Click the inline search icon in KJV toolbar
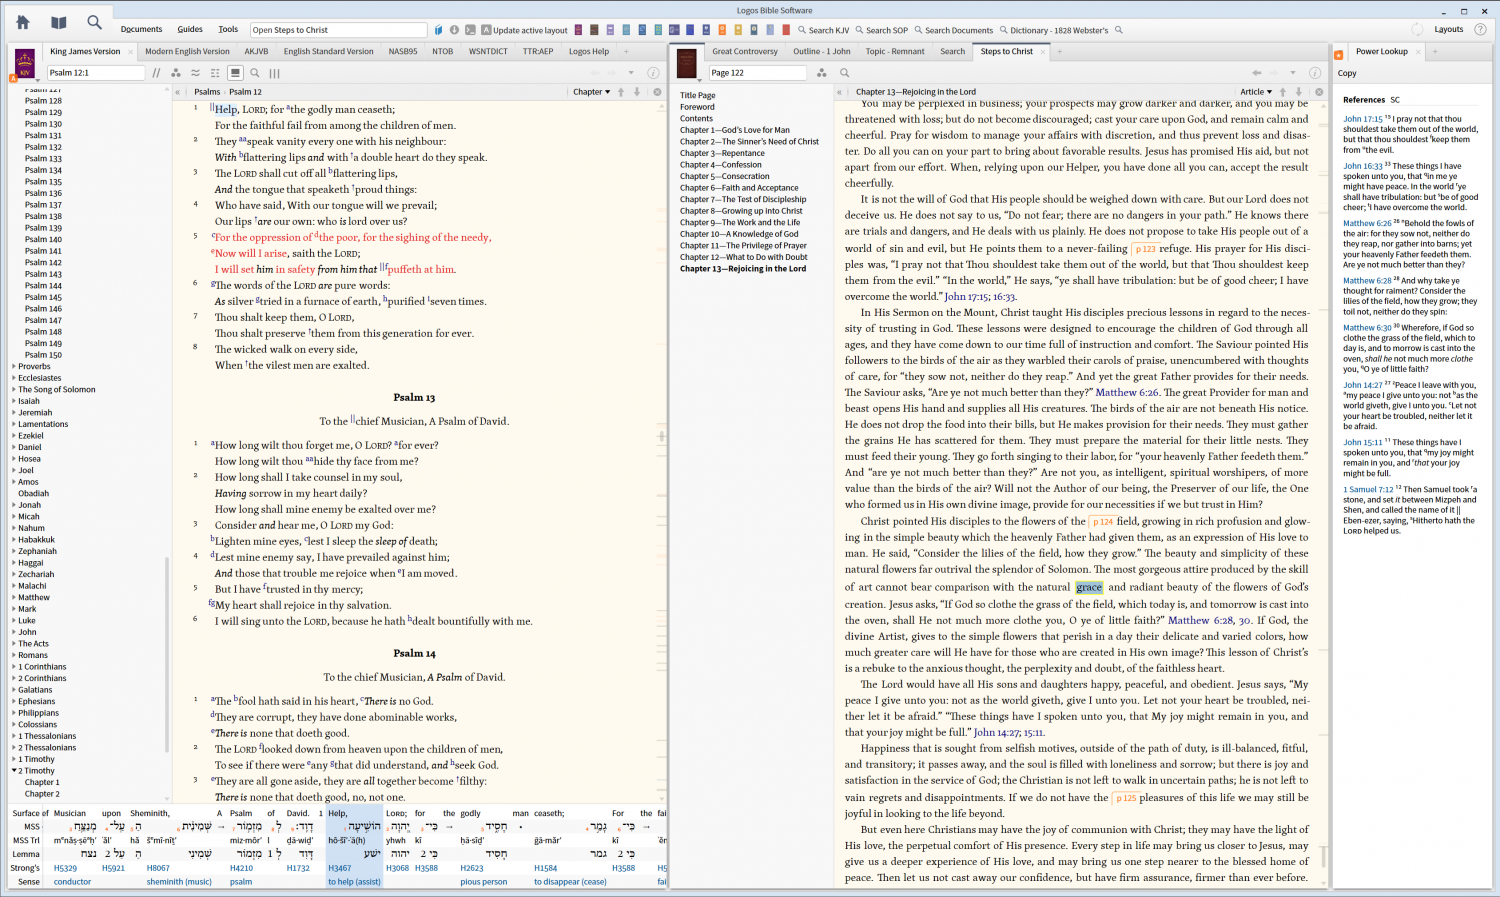The width and height of the screenshot is (1500, 897). click(x=255, y=73)
